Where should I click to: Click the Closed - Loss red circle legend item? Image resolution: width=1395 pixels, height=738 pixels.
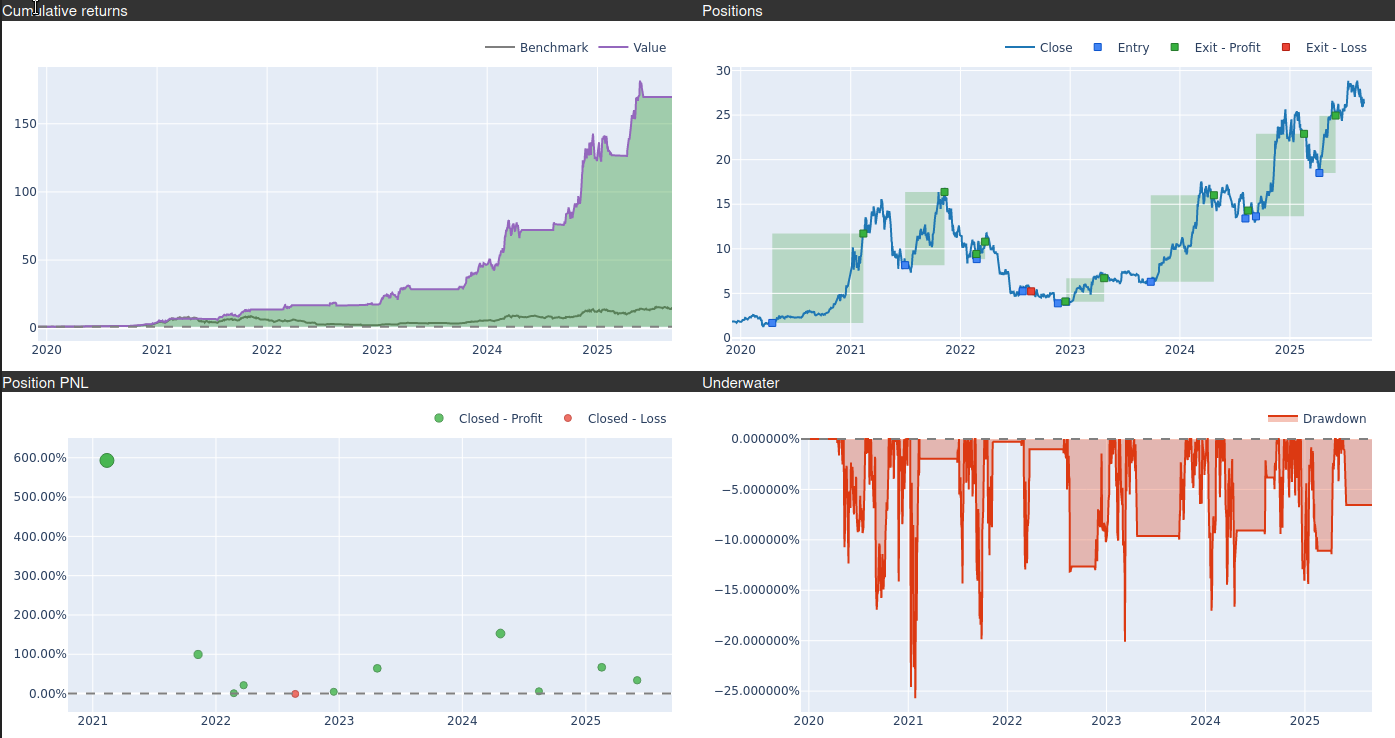click(x=568, y=419)
